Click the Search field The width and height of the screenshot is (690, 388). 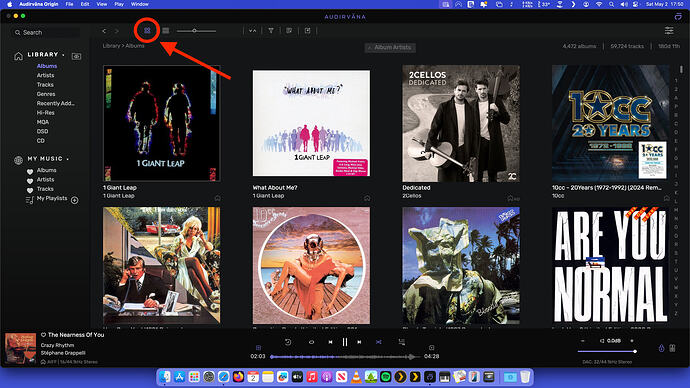click(x=47, y=33)
